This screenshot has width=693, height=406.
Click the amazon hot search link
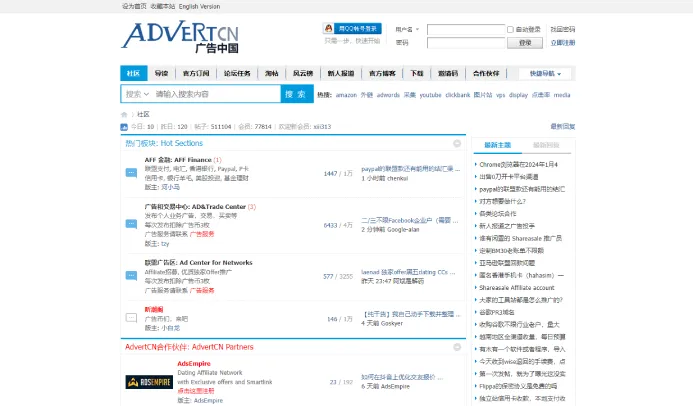pos(346,95)
